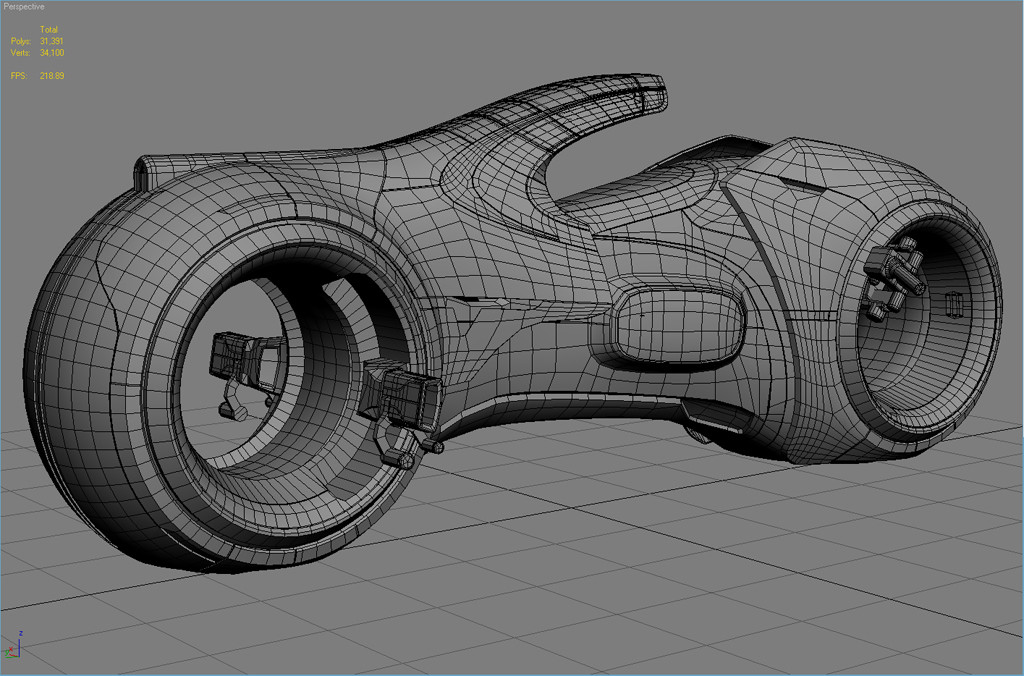Click the Total statistics header

[x=49, y=29]
